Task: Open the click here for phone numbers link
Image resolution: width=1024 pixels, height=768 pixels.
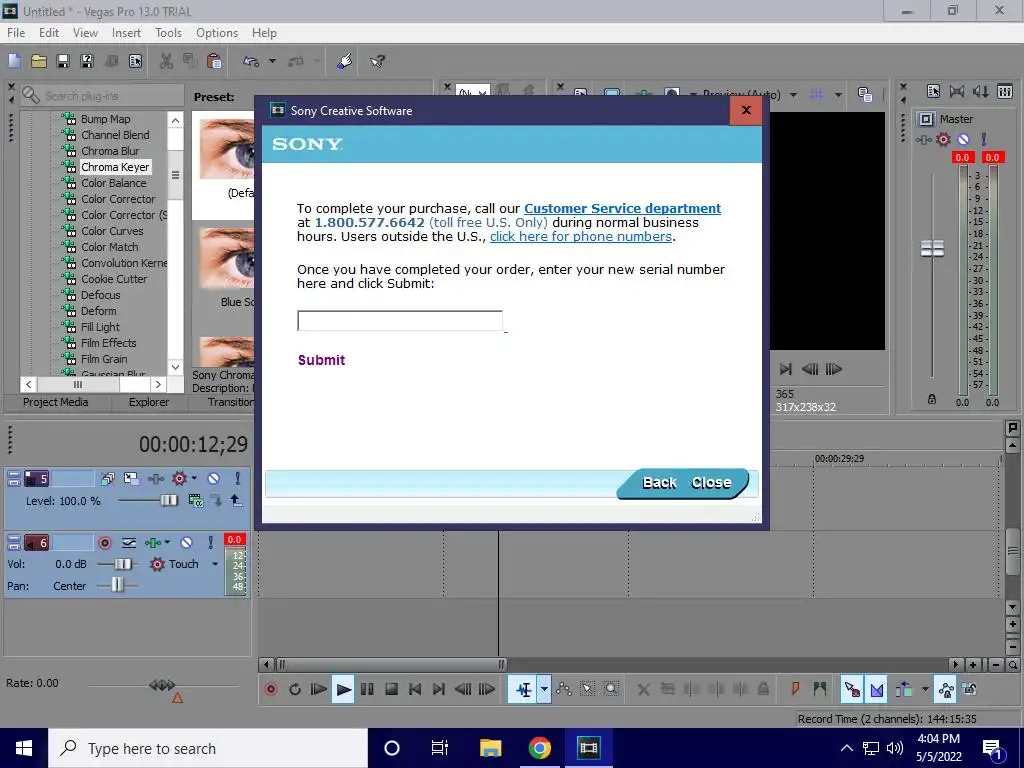Action: 581,236
